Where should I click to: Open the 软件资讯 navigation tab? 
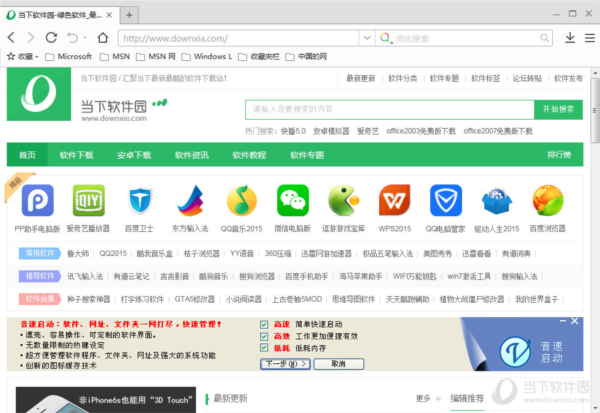[x=192, y=155]
